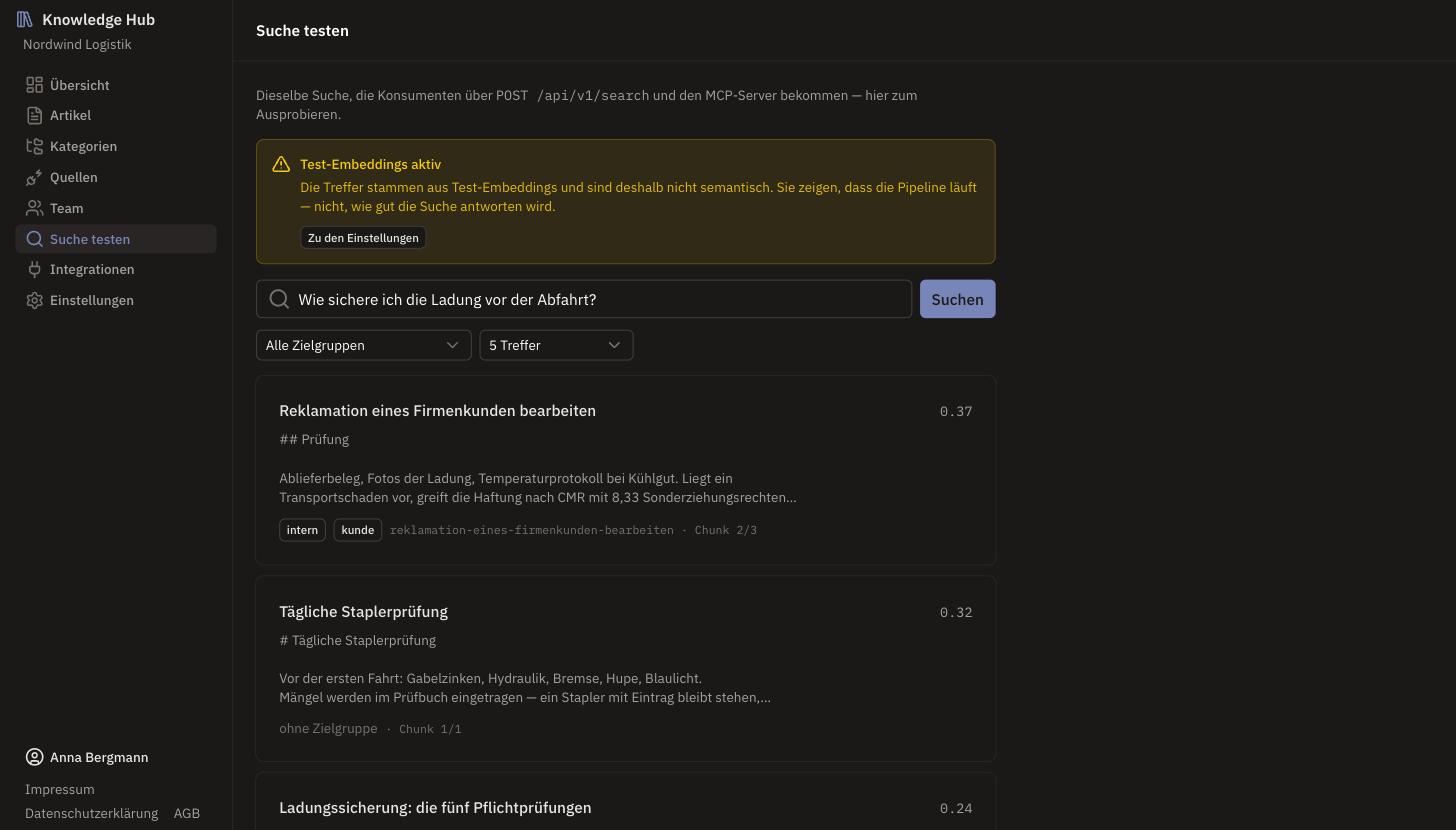Open Einstellungen from the sidebar
1456x830 pixels.
point(116,300)
